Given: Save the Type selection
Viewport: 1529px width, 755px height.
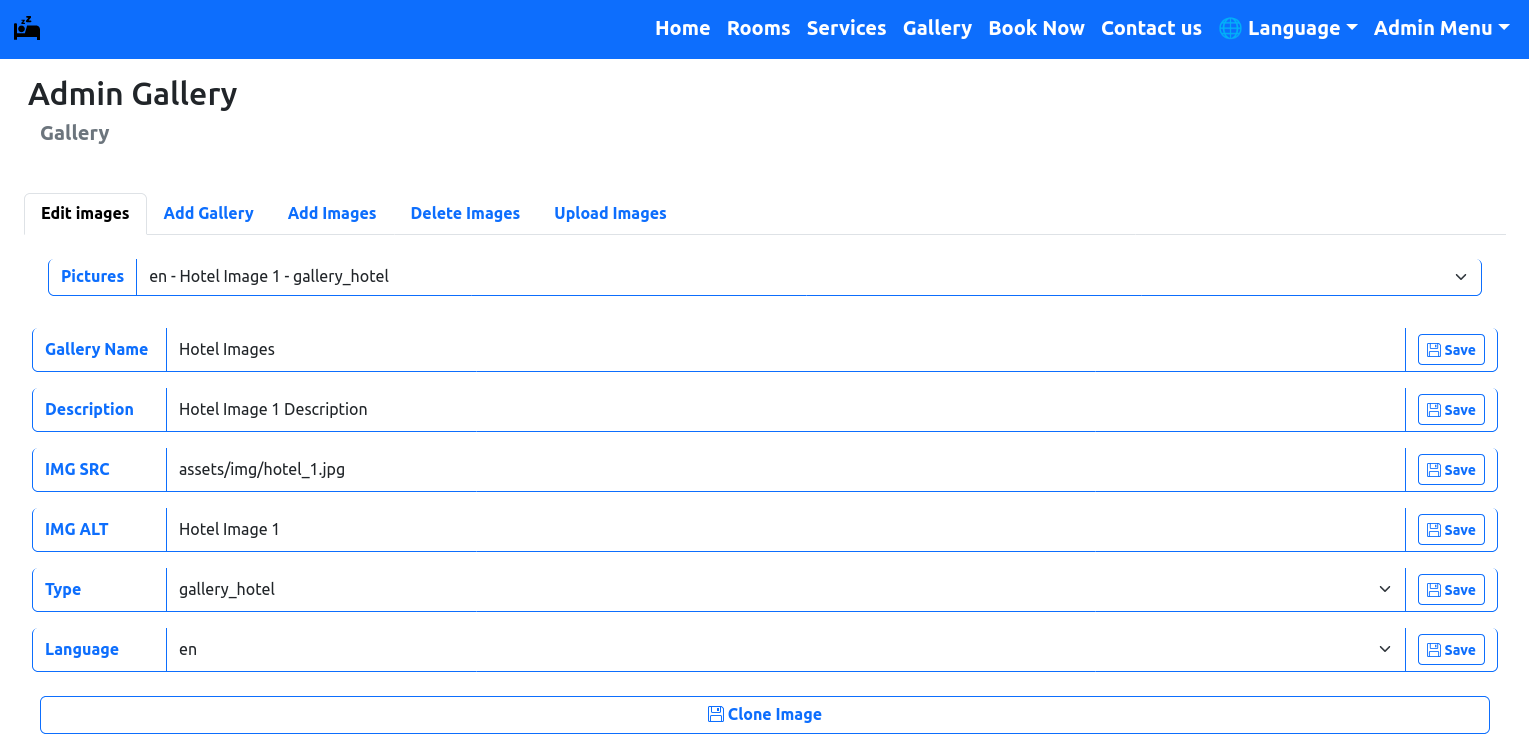Looking at the screenshot, I should (x=1451, y=590).
